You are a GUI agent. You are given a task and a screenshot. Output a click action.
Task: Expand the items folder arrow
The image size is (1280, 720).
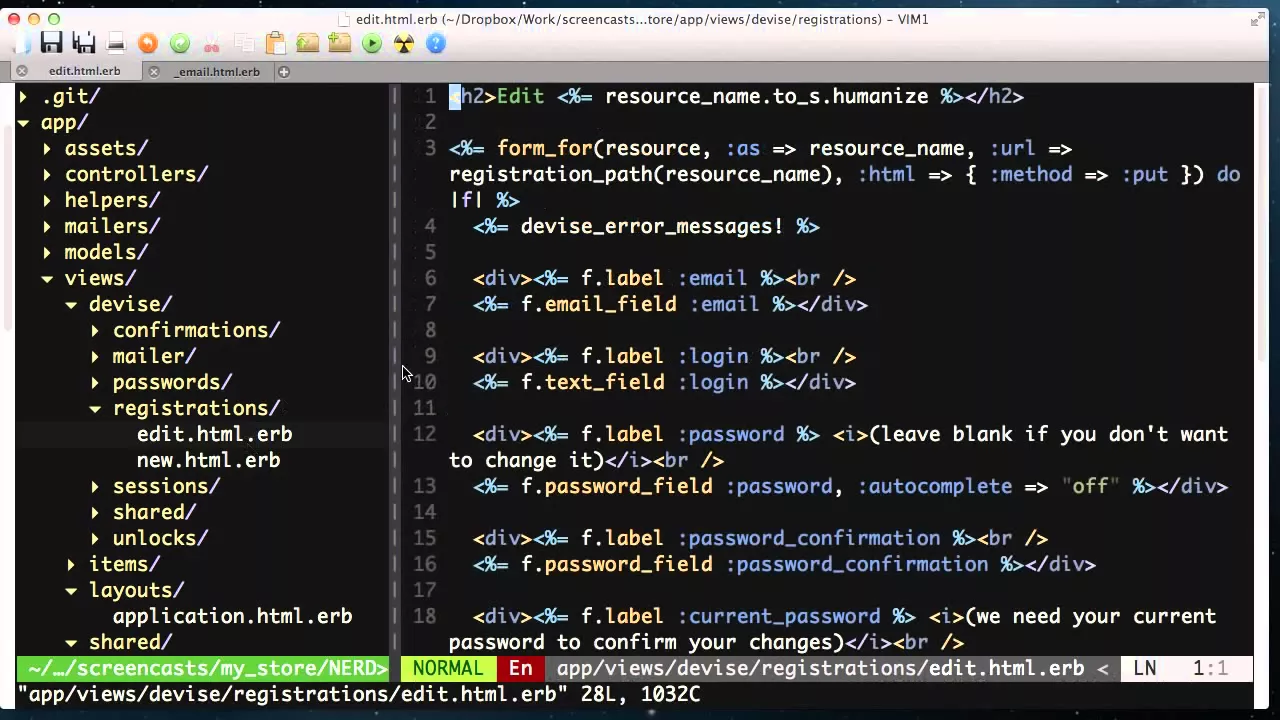click(71, 565)
